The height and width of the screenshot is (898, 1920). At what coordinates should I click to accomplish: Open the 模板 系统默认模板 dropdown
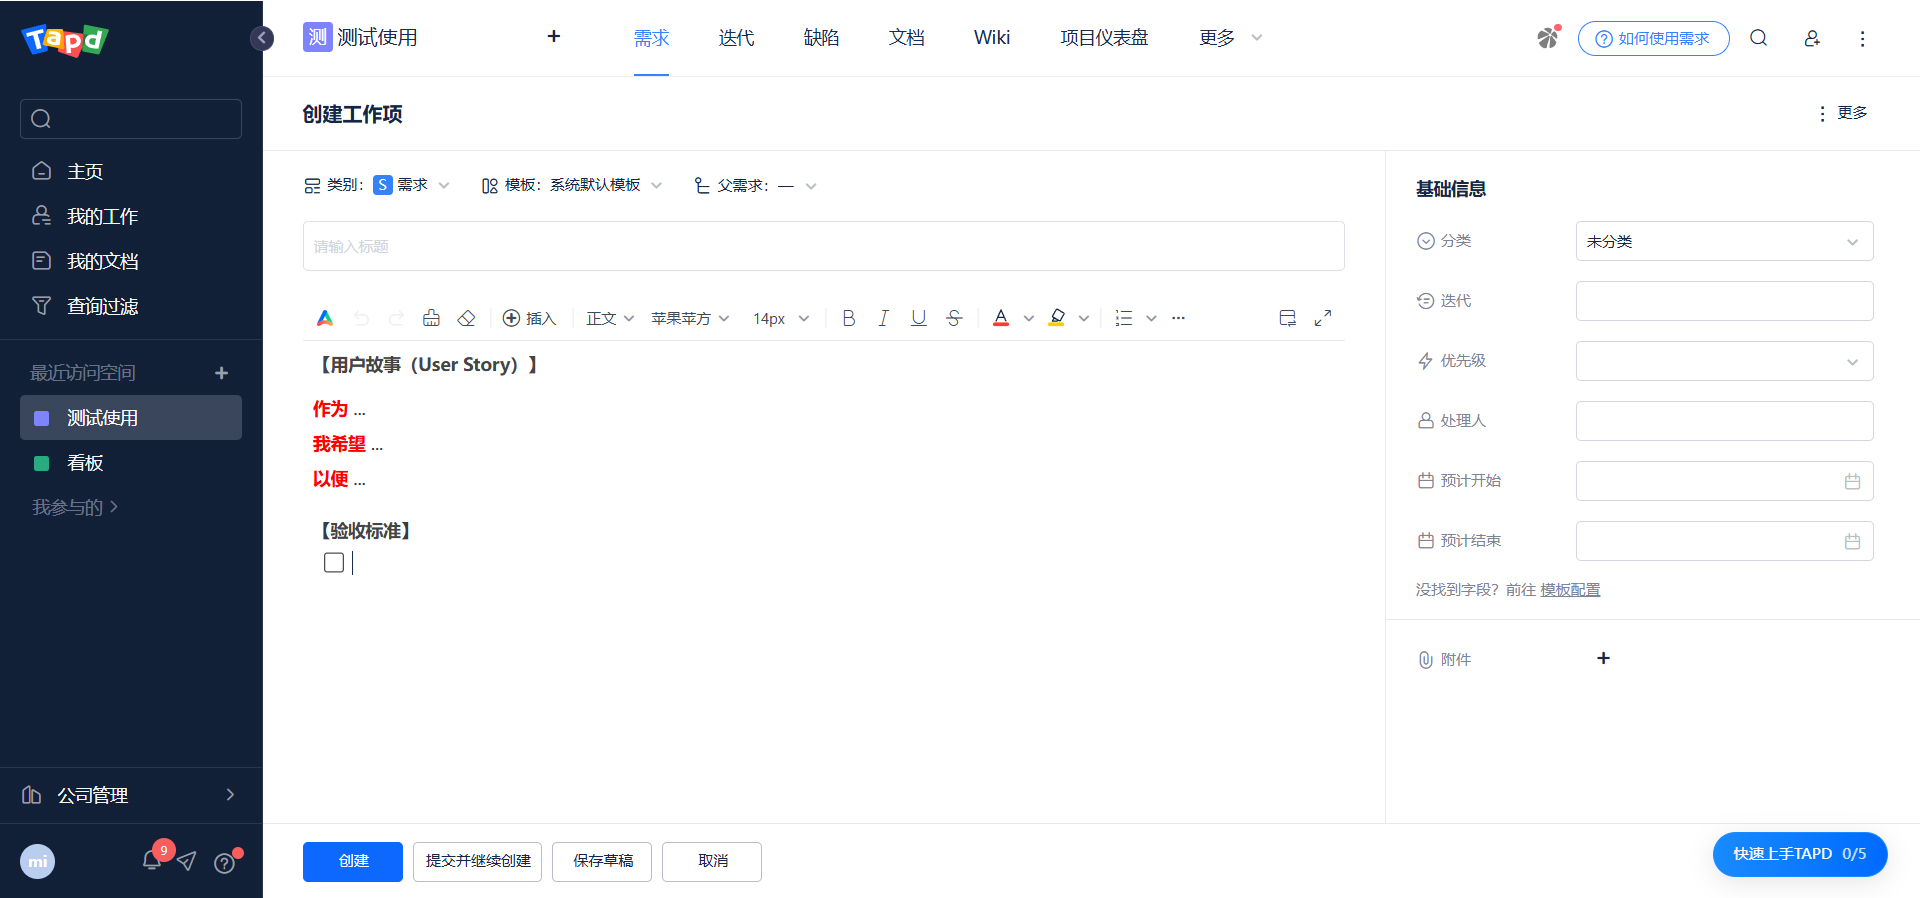coord(605,185)
